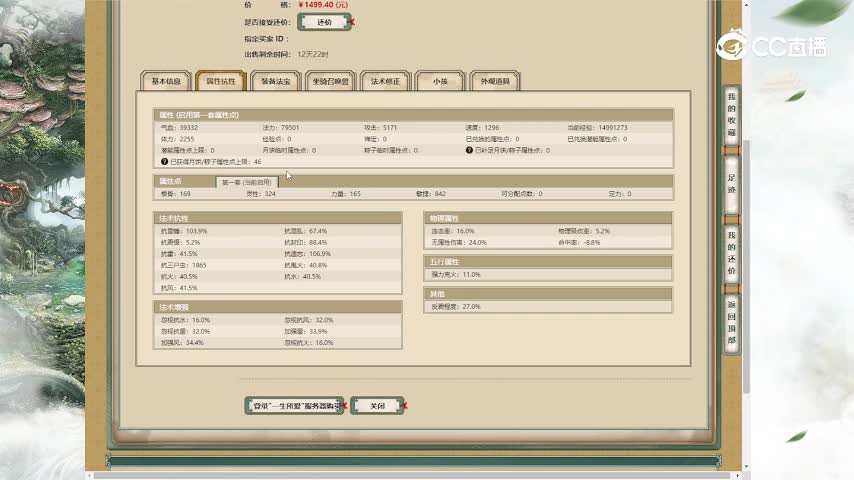854x480 pixels.
Task: Click the scrollbar down arrow
Action: click(x=745, y=468)
